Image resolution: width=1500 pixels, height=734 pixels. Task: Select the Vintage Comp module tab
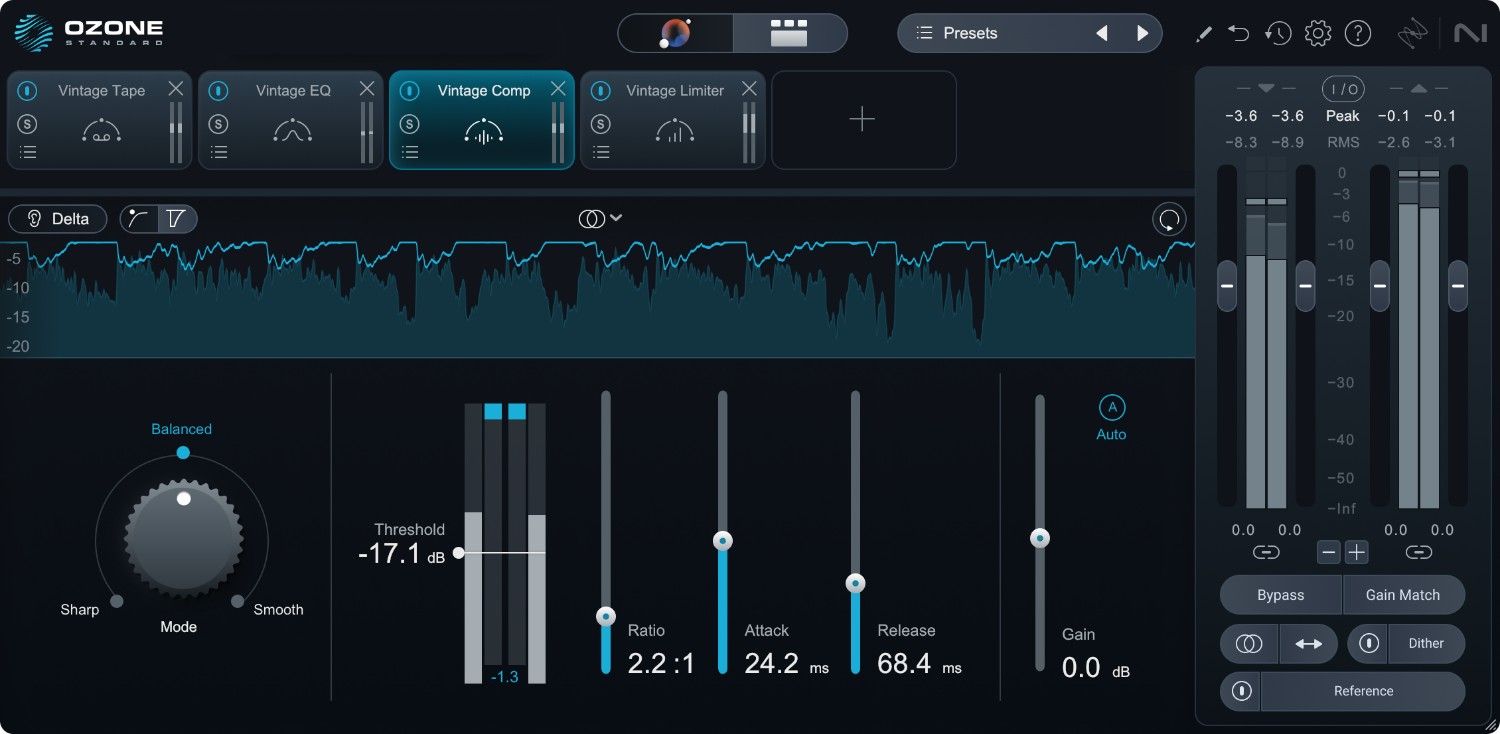click(x=484, y=91)
